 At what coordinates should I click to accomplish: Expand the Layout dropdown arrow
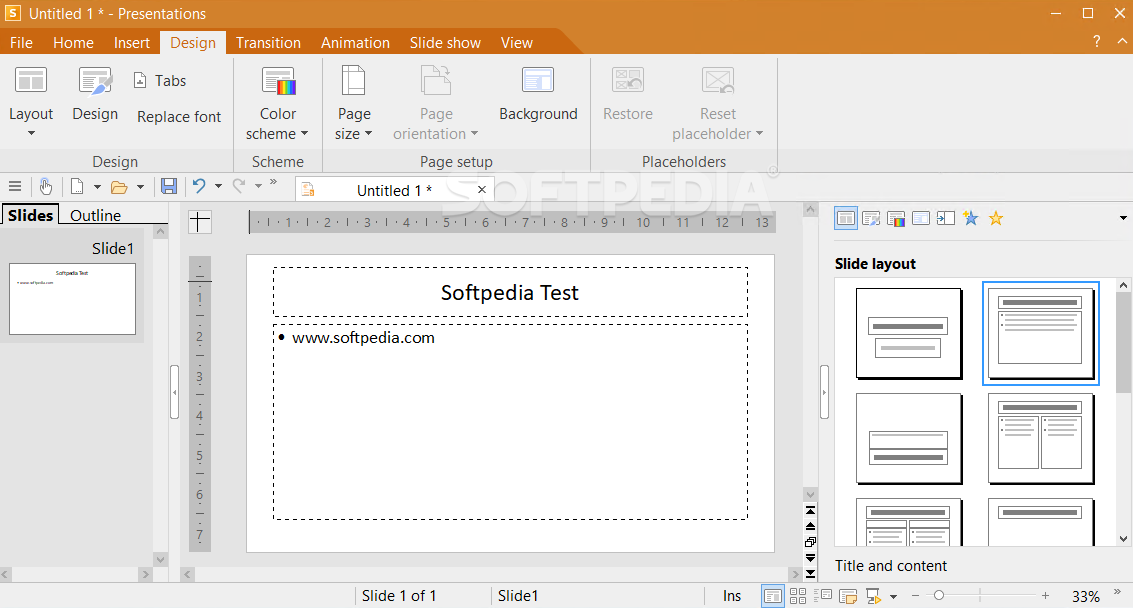[31, 133]
